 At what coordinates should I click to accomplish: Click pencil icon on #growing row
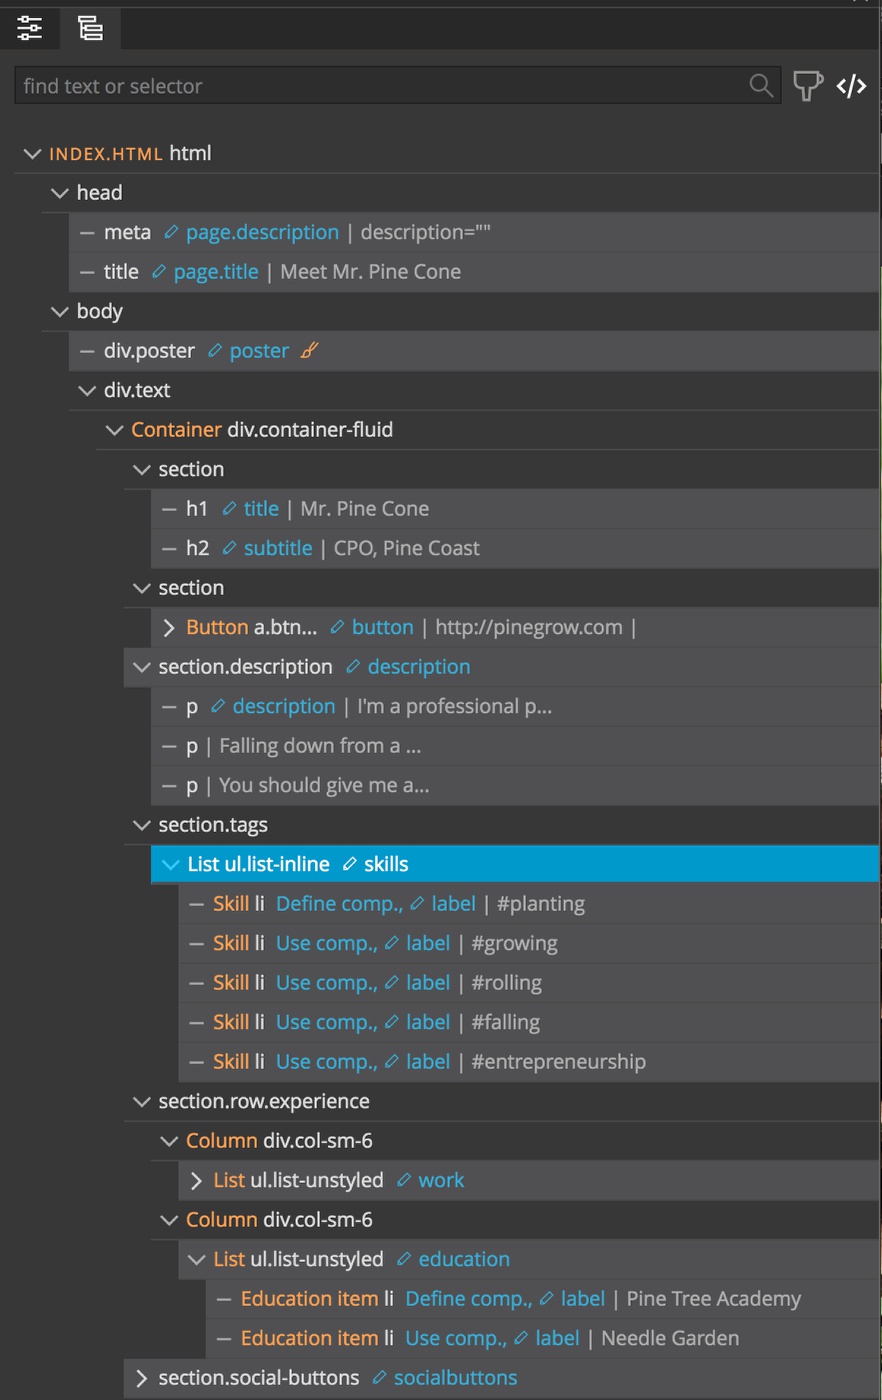(392, 943)
